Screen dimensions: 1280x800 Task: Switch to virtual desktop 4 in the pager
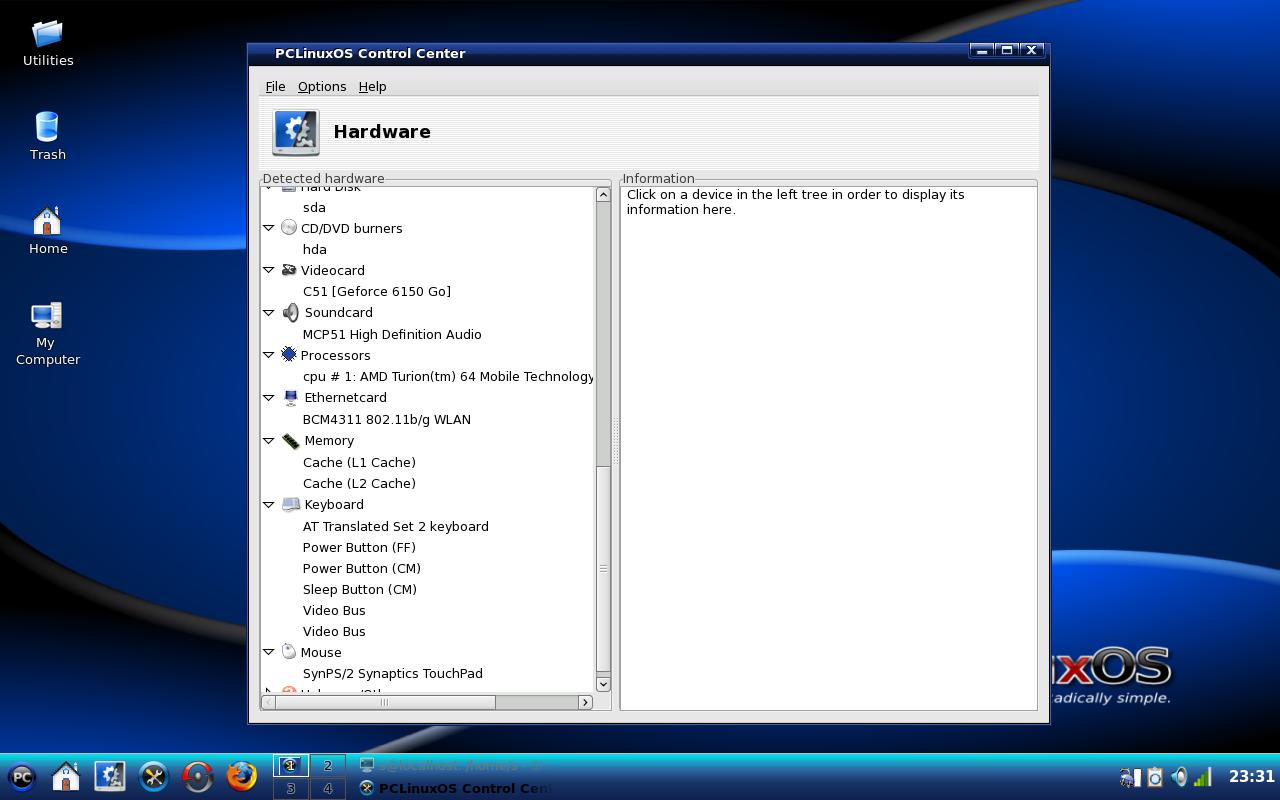(327, 788)
